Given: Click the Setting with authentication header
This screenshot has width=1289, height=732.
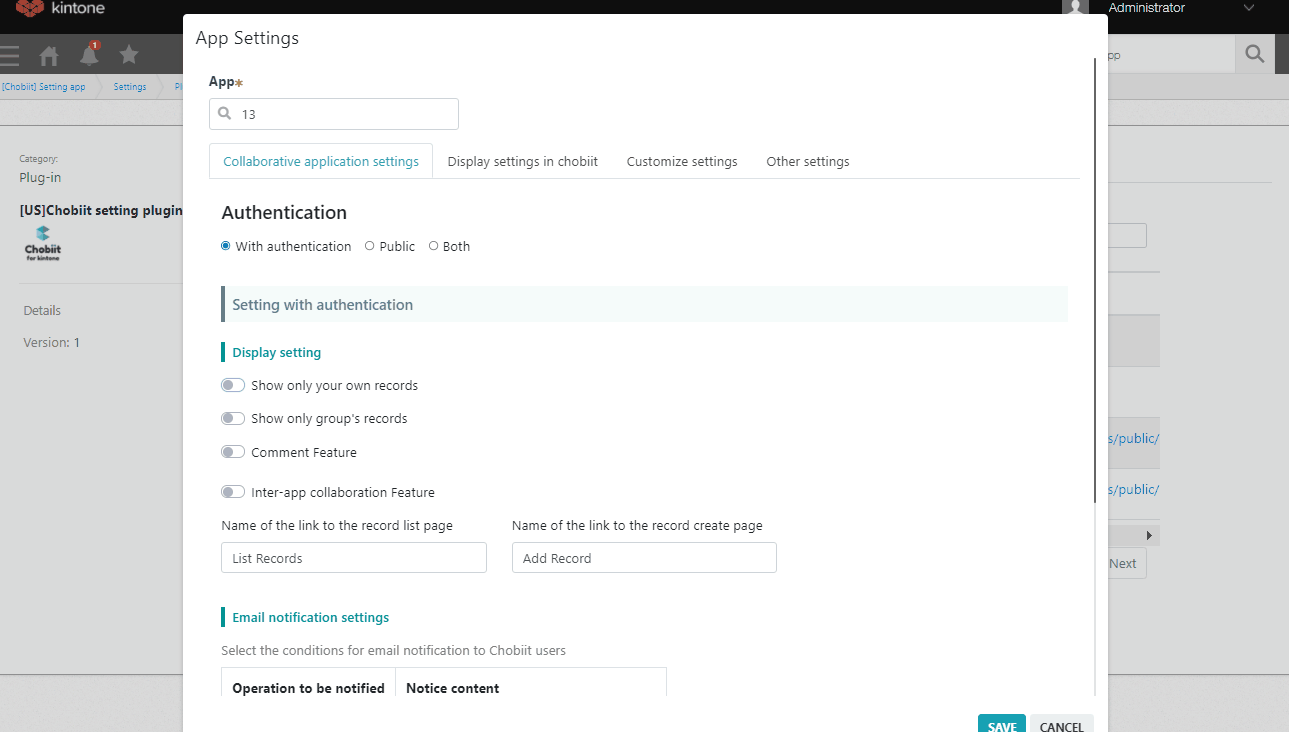Looking at the screenshot, I should click(x=644, y=304).
